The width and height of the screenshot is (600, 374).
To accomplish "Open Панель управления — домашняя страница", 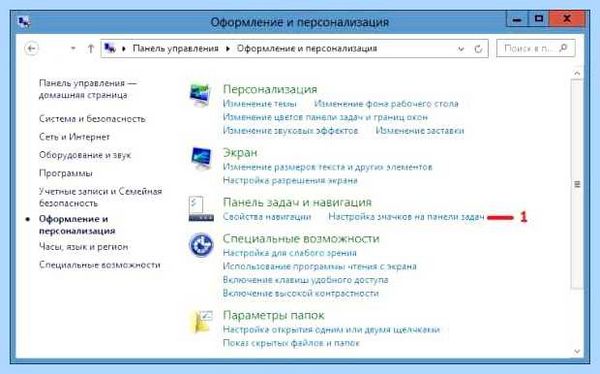I will click(88, 89).
